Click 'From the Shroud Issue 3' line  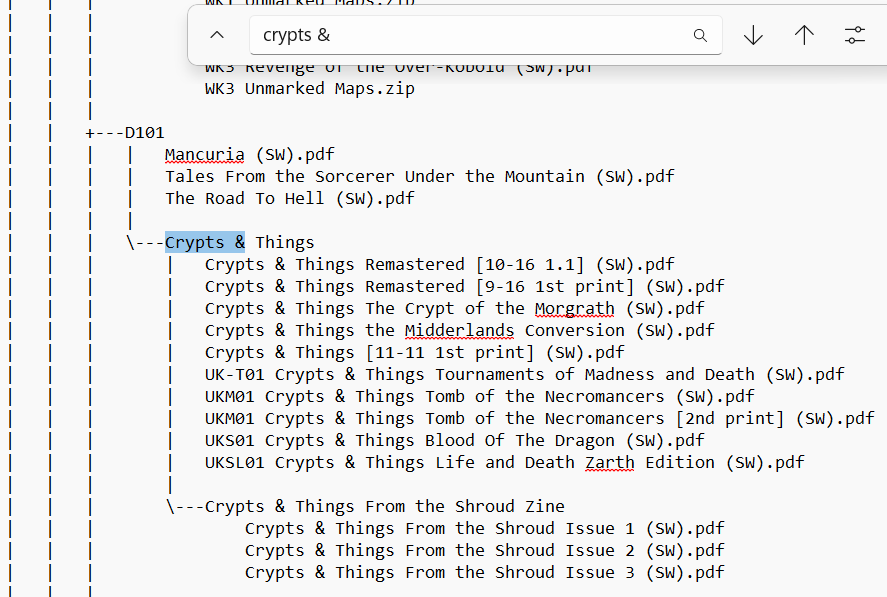484,573
